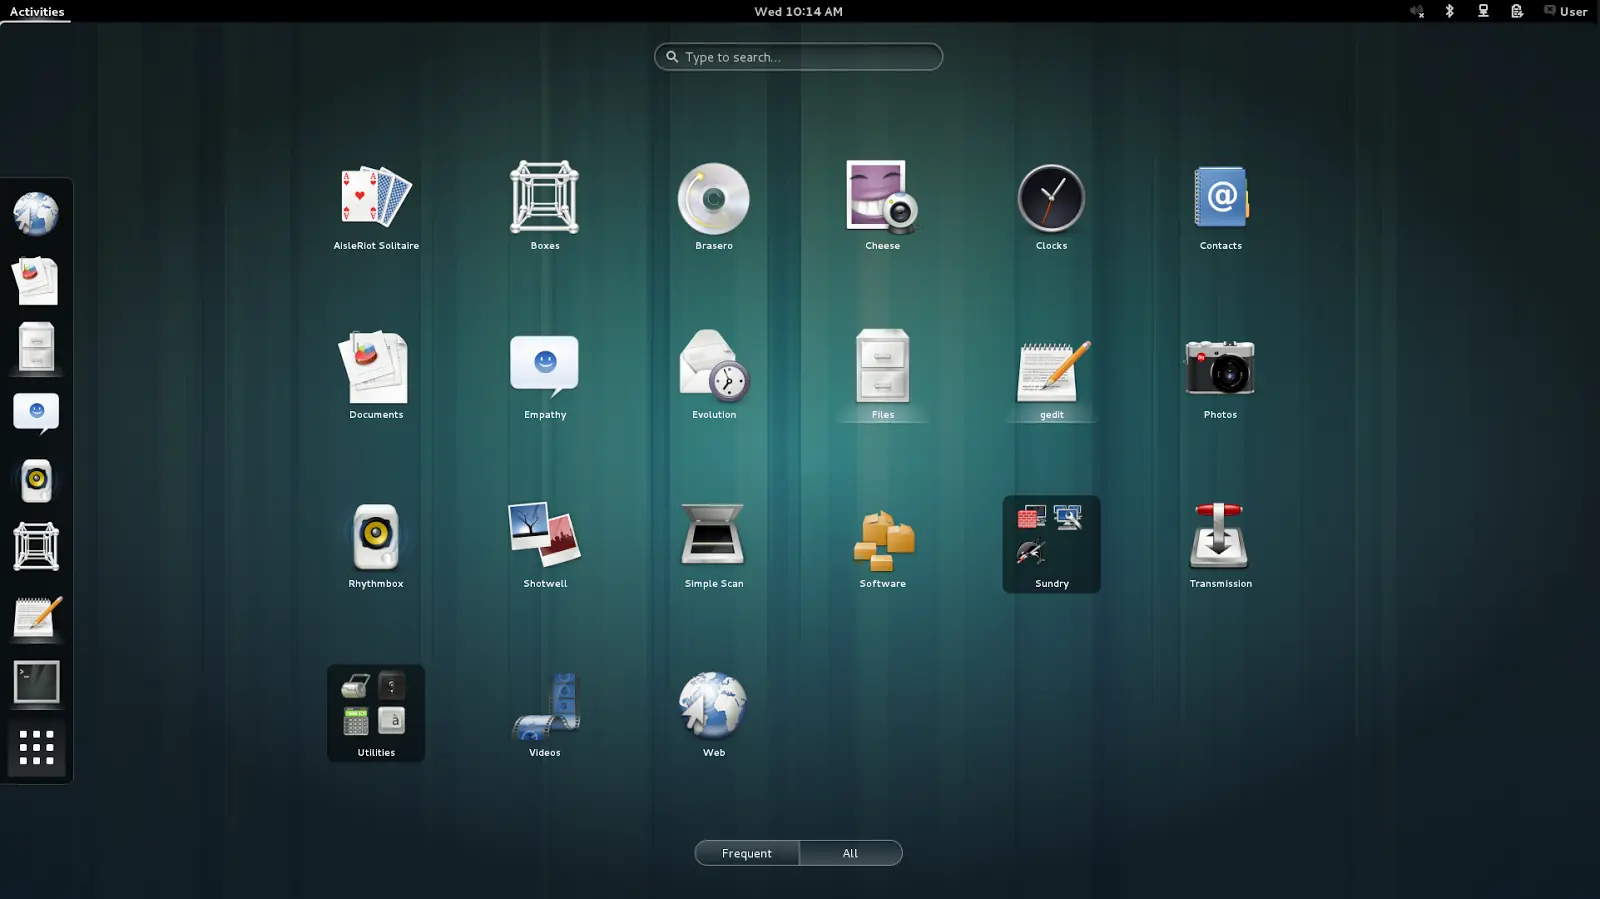Open Web browser from the dash
Image resolution: width=1600 pixels, height=899 pixels.
point(36,214)
